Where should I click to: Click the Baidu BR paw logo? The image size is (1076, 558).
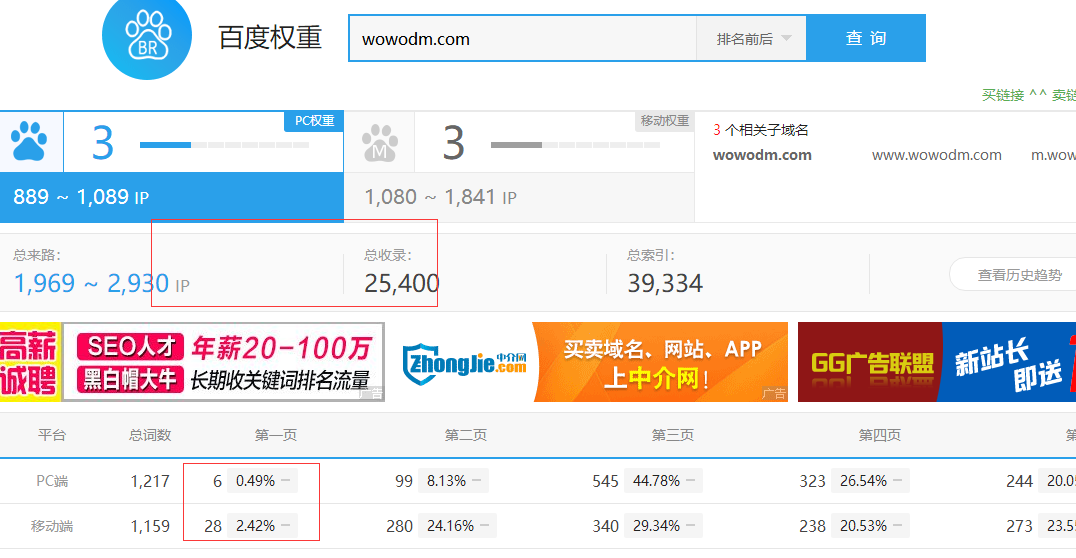click(147, 37)
